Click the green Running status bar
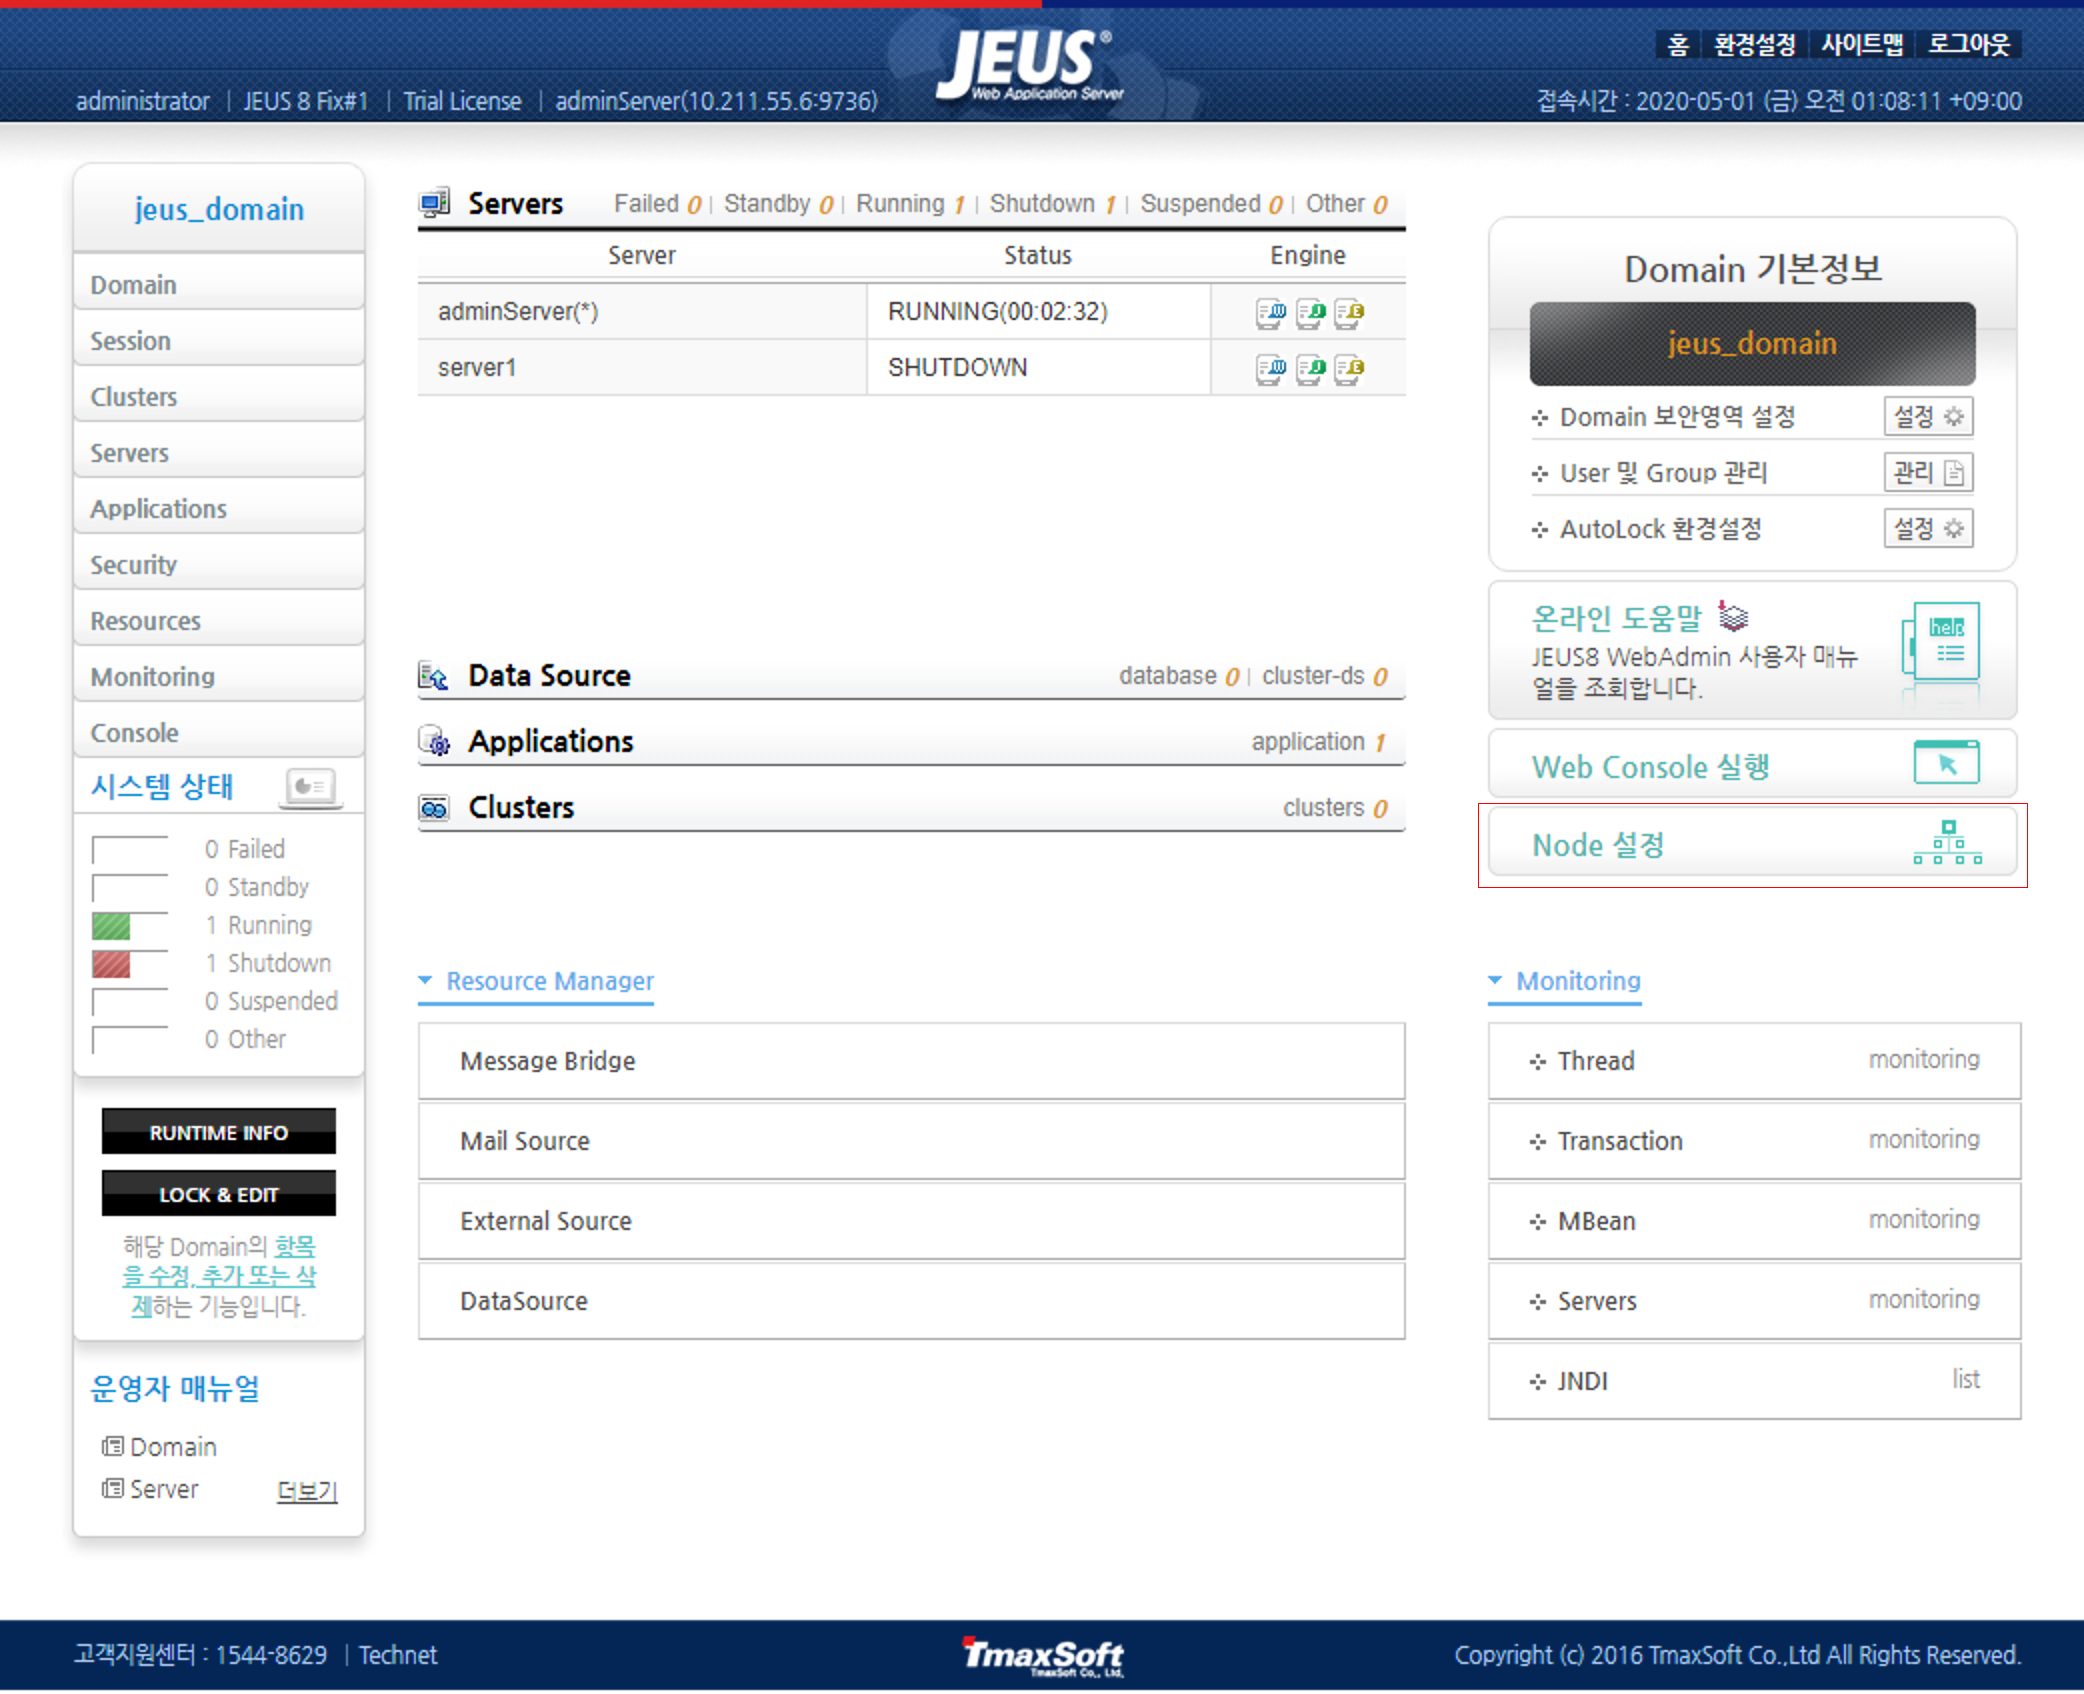The height and width of the screenshot is (1694, 2084). [x=111, y=927]
